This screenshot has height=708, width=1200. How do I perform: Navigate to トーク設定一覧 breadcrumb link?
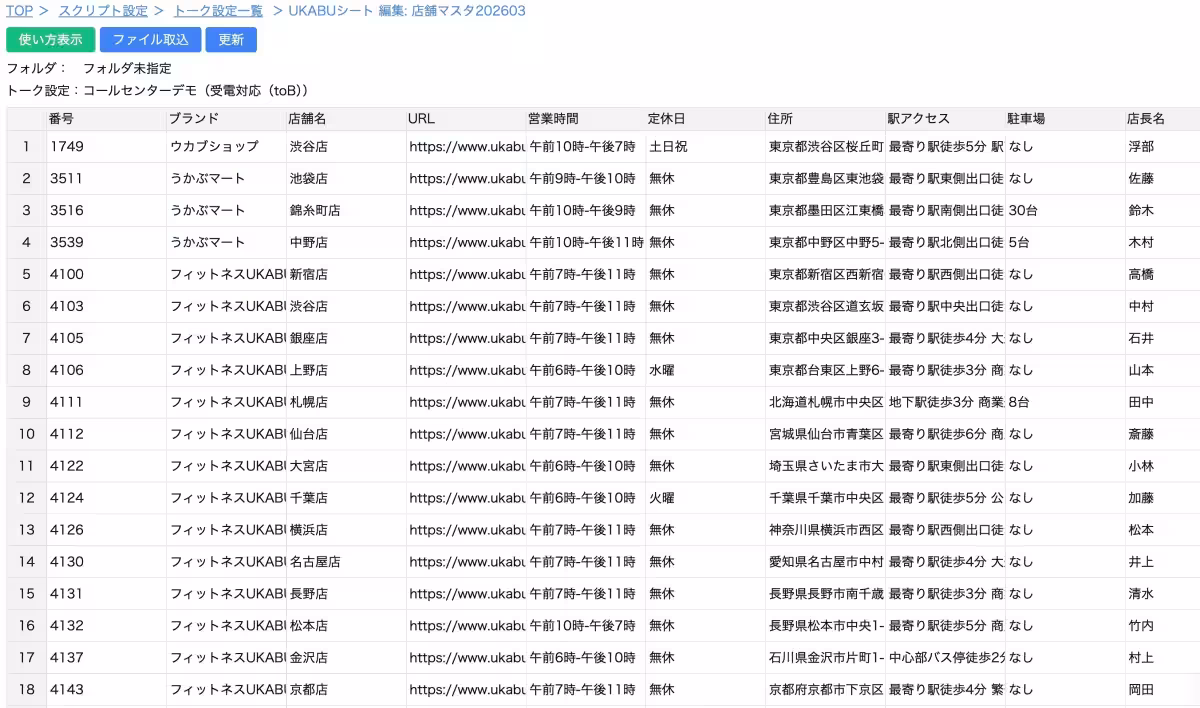(x=218, y=11)
